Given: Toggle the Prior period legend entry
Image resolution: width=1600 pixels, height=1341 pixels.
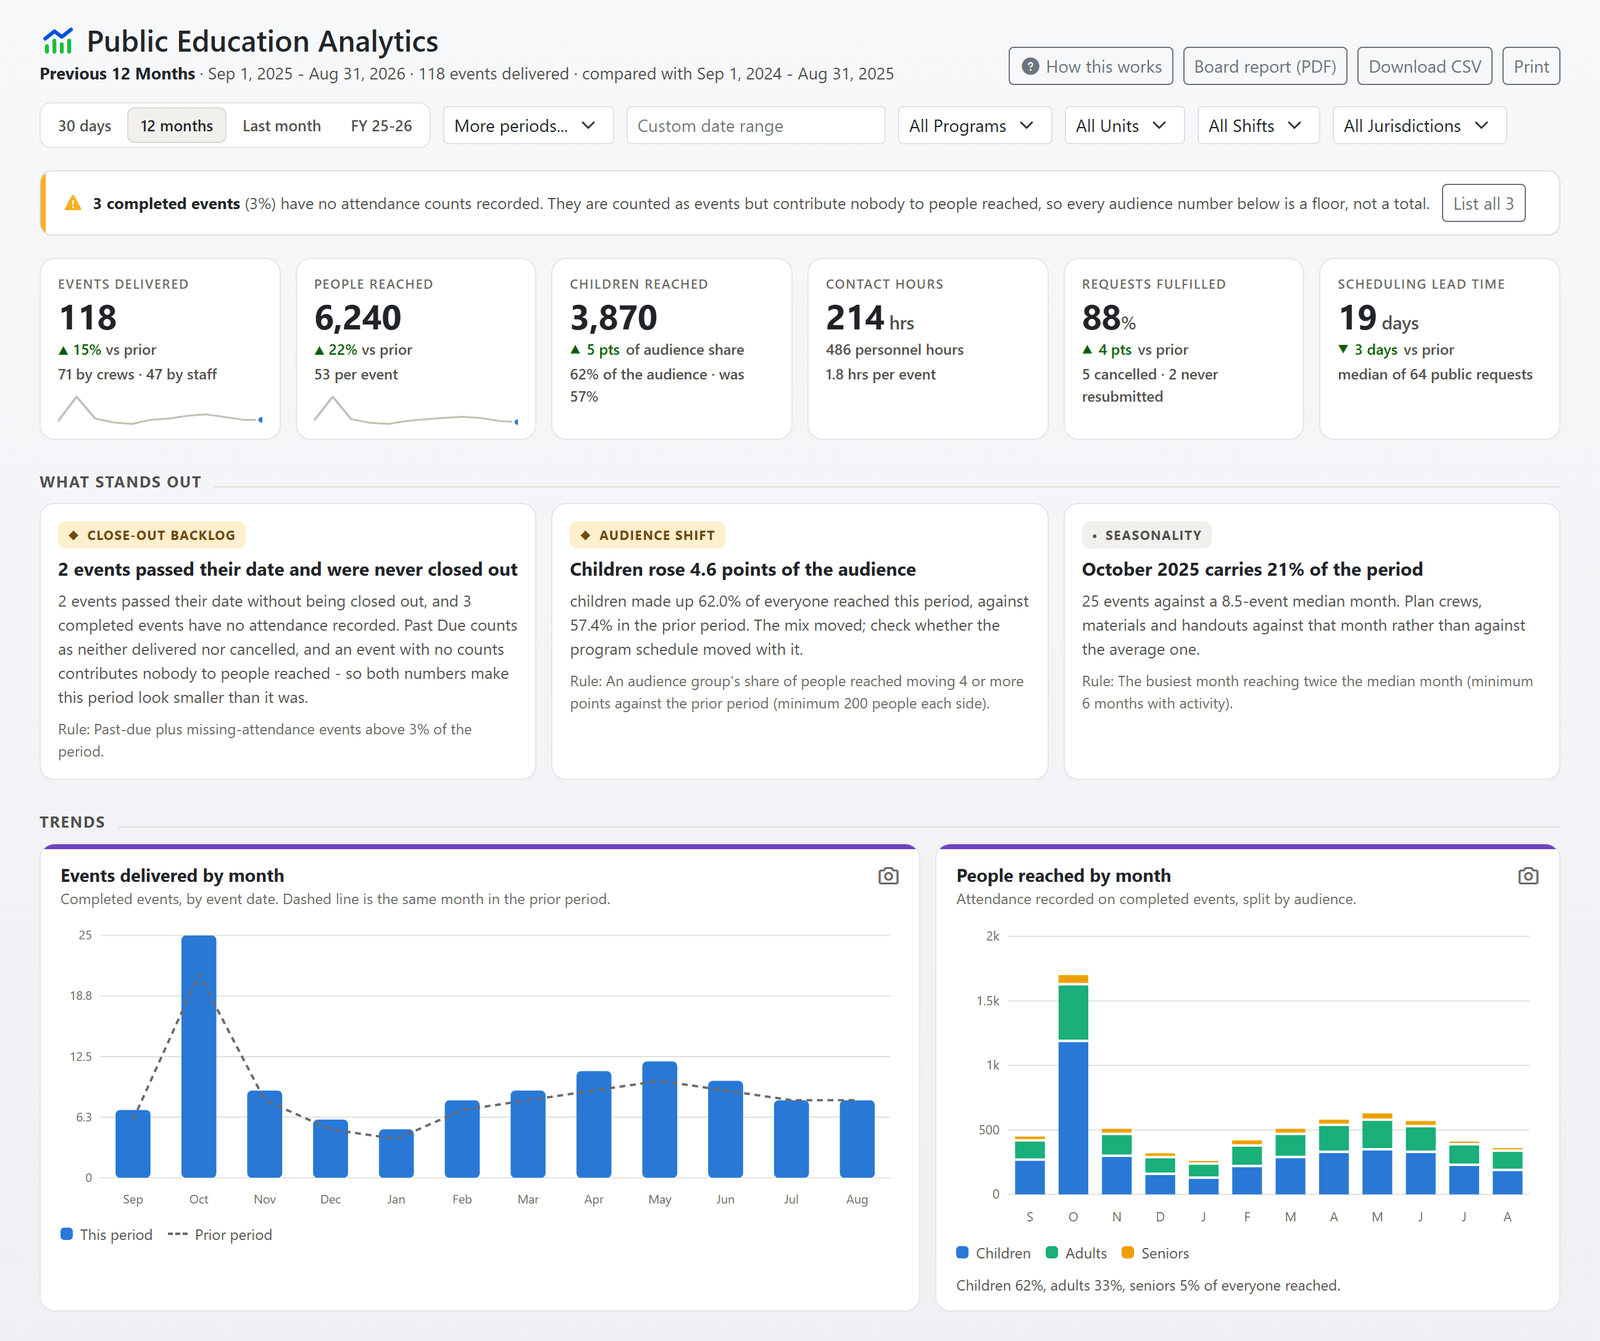Looking at the screenshot, I should tap(220, 1235).
